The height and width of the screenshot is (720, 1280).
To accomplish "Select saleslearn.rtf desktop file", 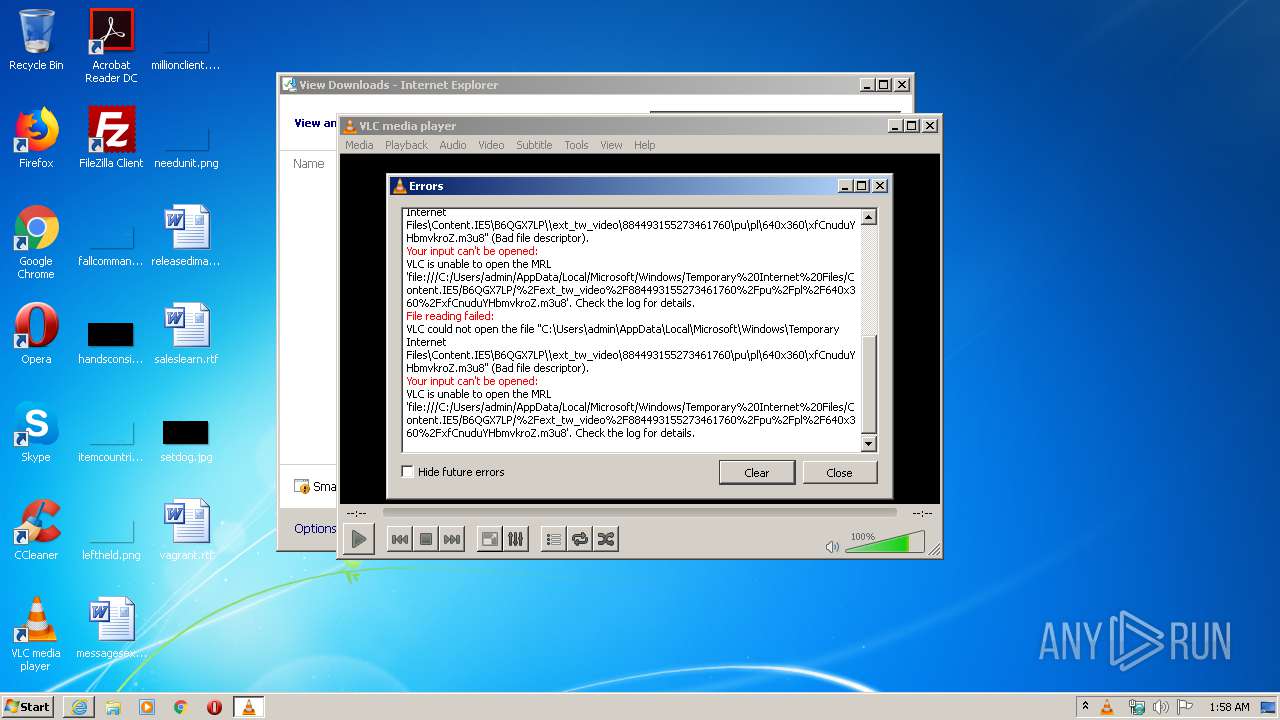I will 186,333.
